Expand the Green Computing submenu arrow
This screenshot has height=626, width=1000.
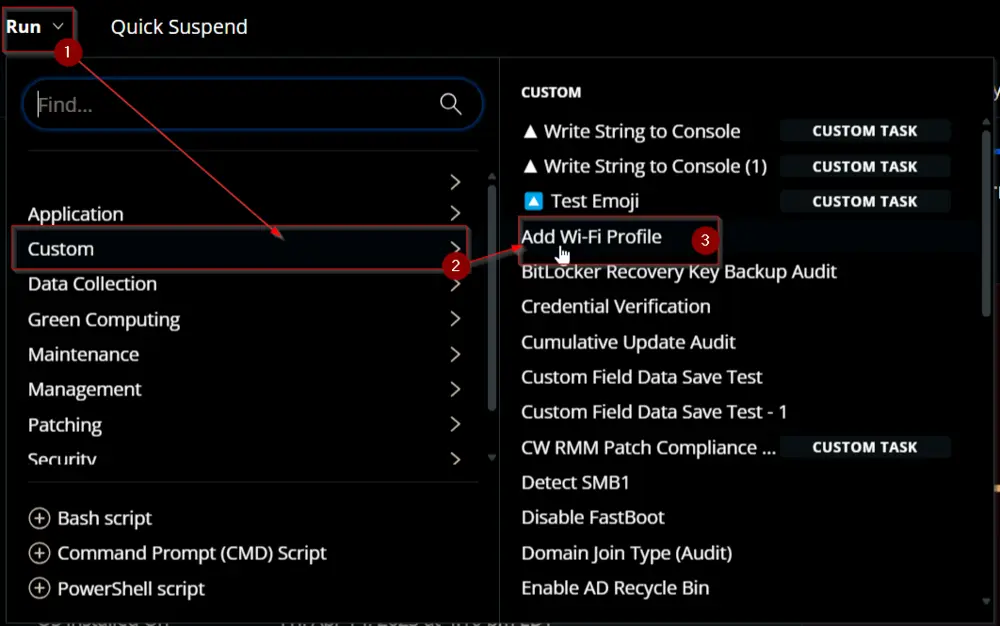[x=455, y=319]
